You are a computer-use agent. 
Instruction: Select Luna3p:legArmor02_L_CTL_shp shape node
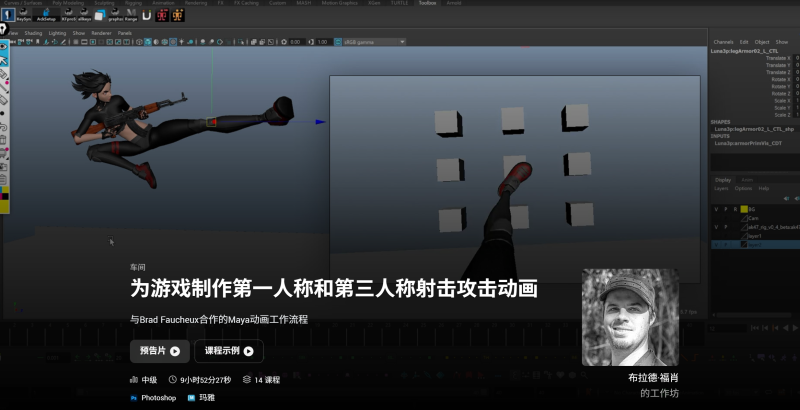pos(754,130)
